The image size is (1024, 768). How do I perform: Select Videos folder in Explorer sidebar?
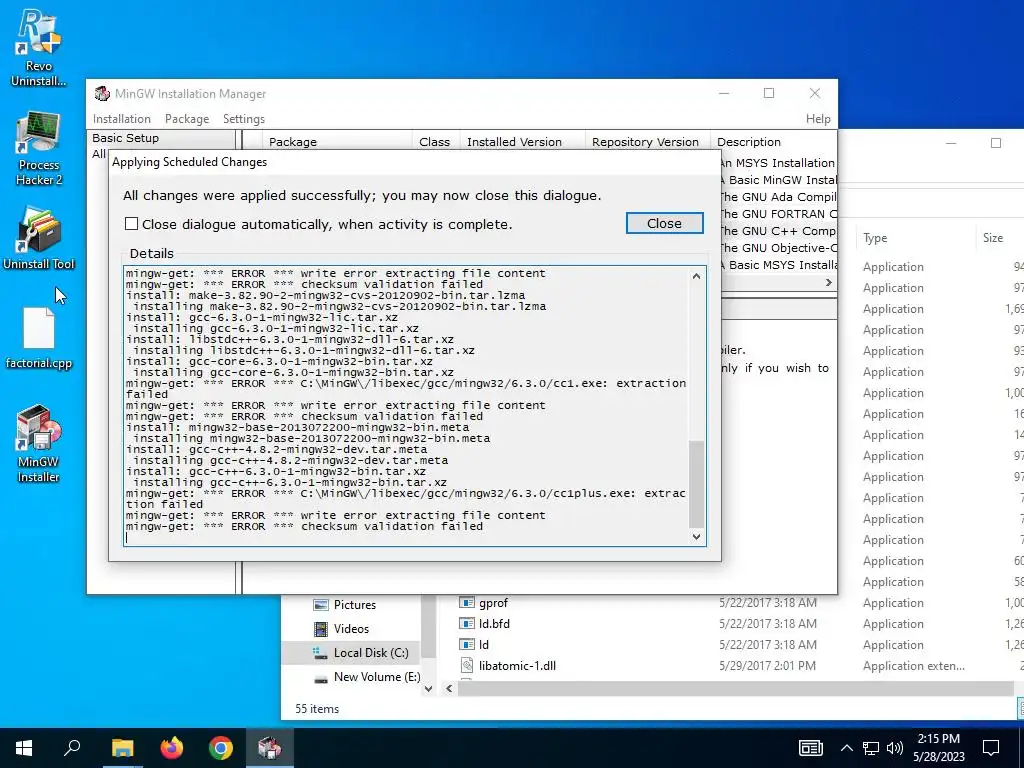(350, 629)
